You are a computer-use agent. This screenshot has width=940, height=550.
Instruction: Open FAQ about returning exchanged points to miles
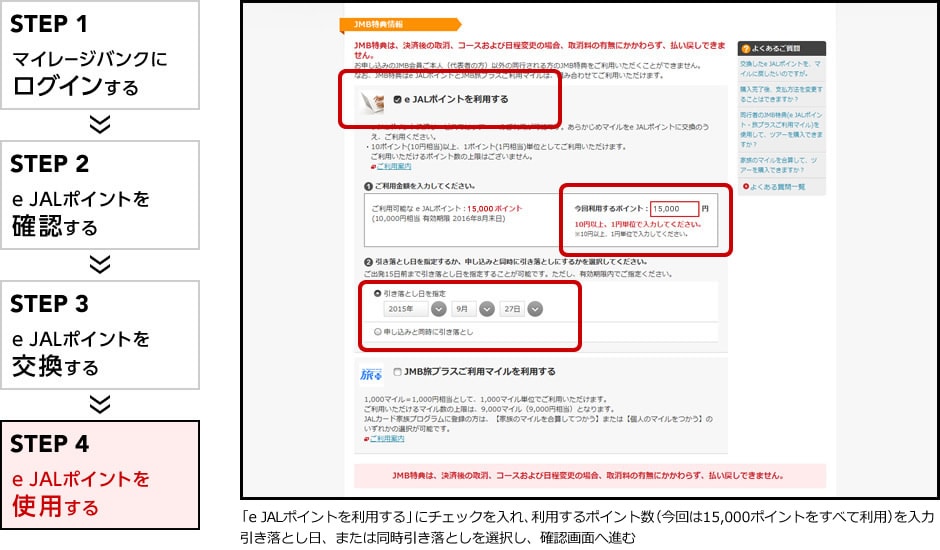tap(781, 69)
